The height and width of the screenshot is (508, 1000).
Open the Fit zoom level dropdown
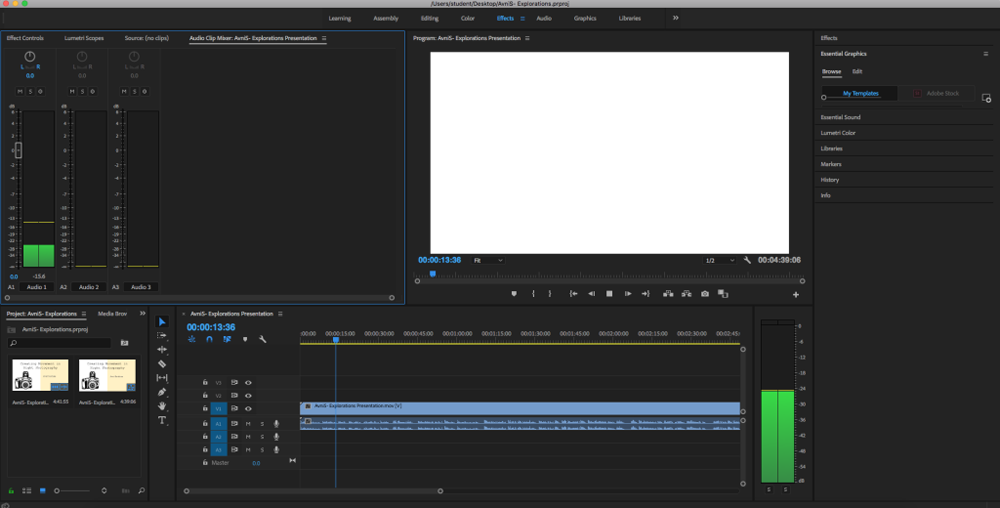click(x=488, y=260)
